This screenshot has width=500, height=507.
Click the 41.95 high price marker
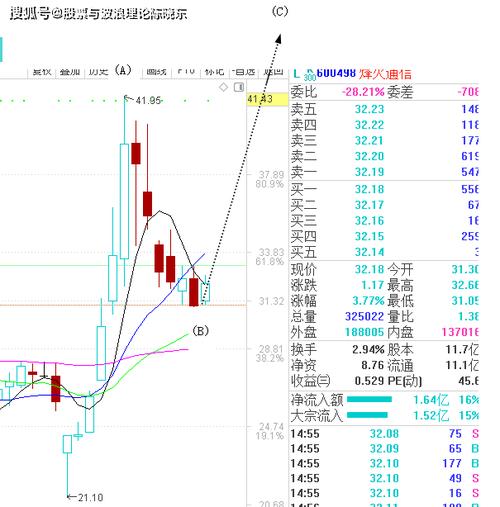[x=149, y=100]
